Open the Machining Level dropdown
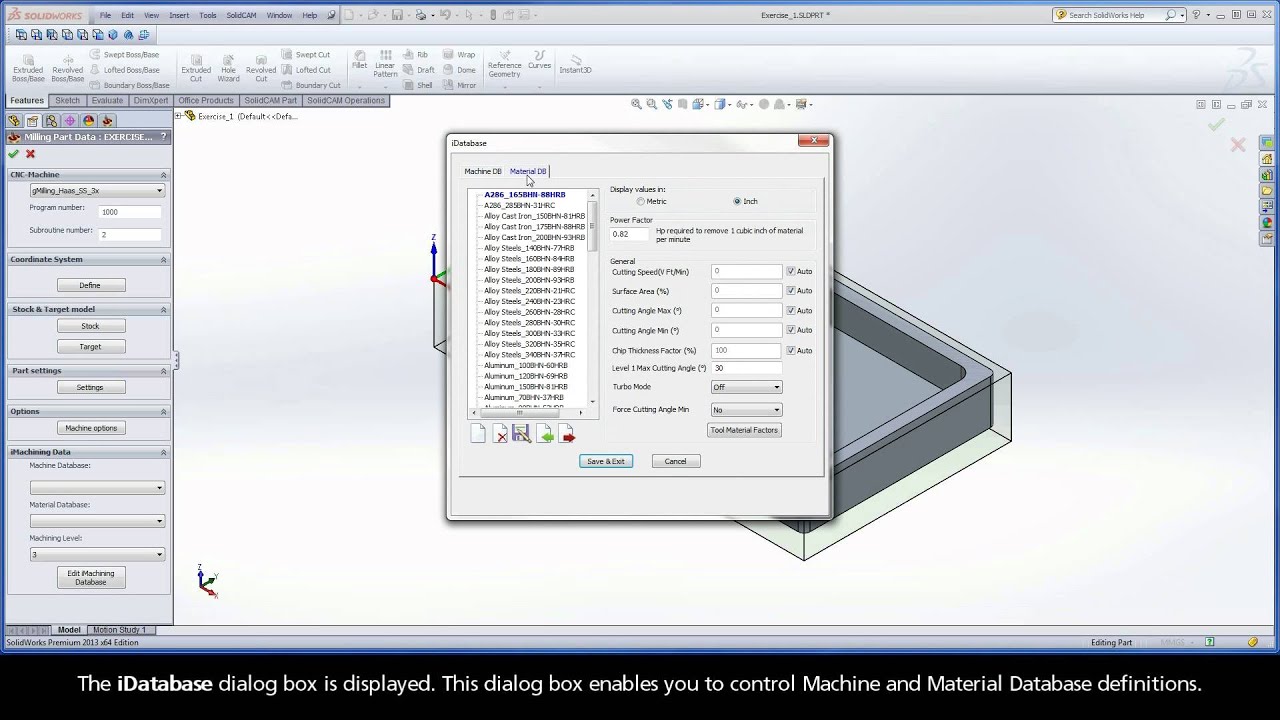The image size is (1280, 720). (x=97, y=554)
